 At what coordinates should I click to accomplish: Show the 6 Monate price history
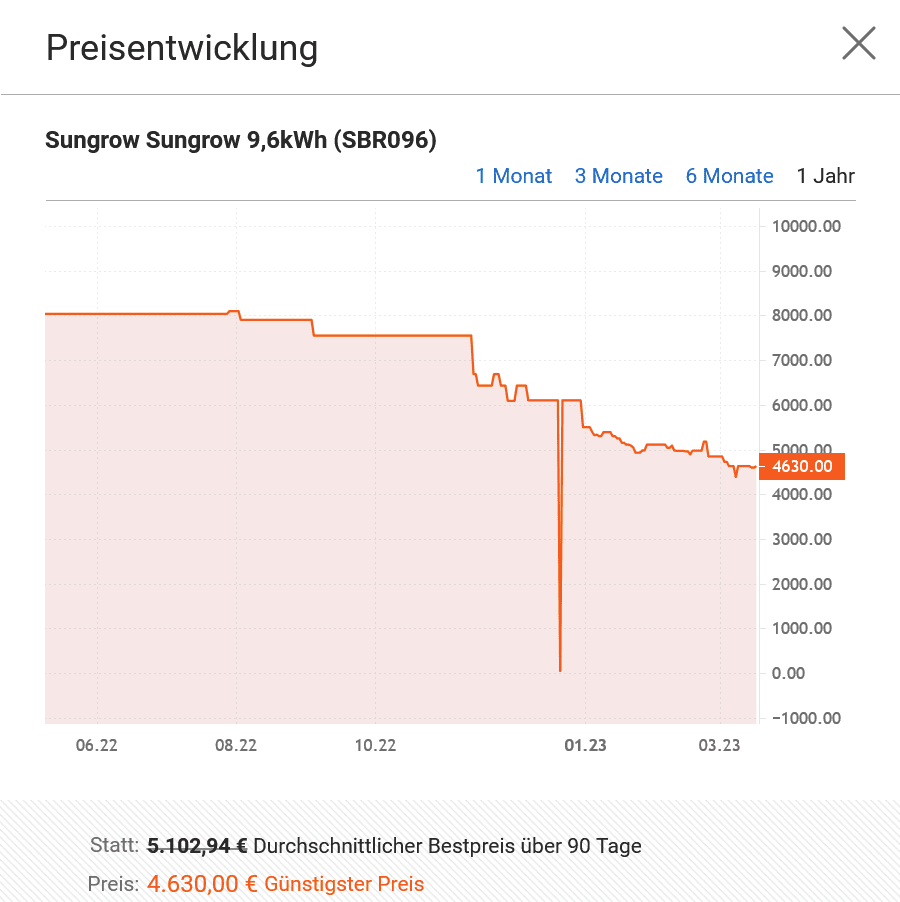pyautogui.click(x=729, y=175)
